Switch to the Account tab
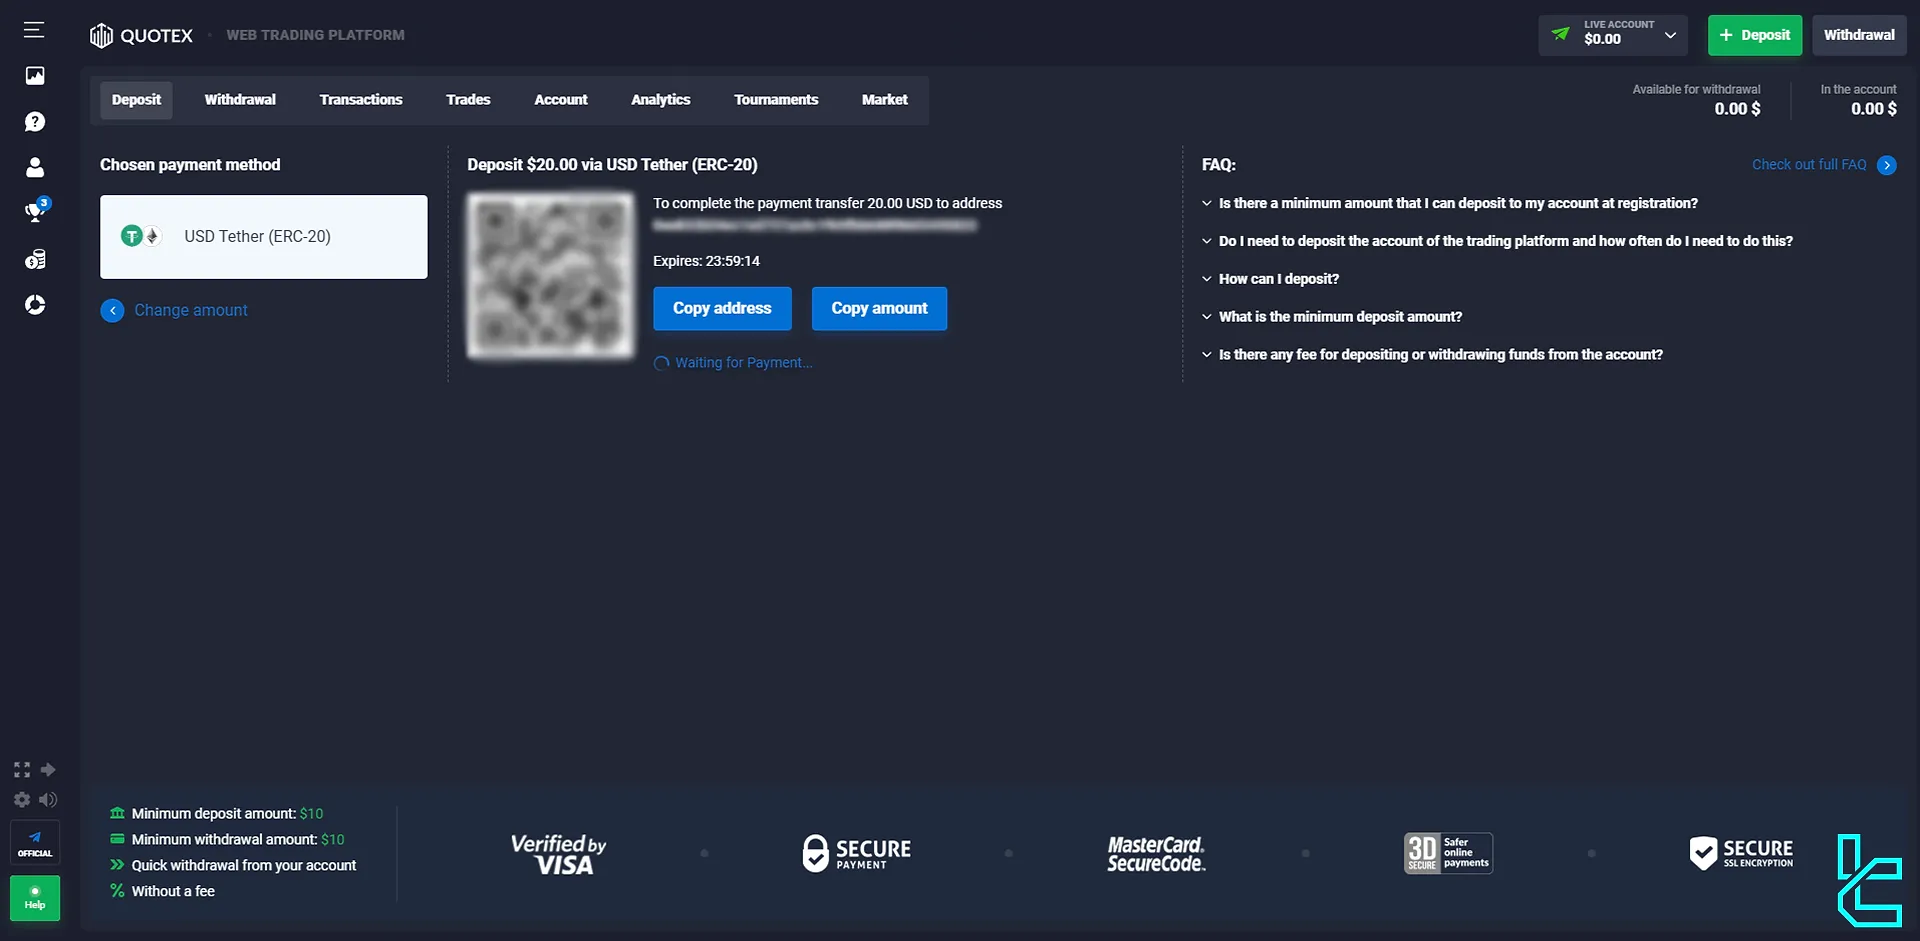Viewport: 1920px width, 941px height. (x=561, y=100)
